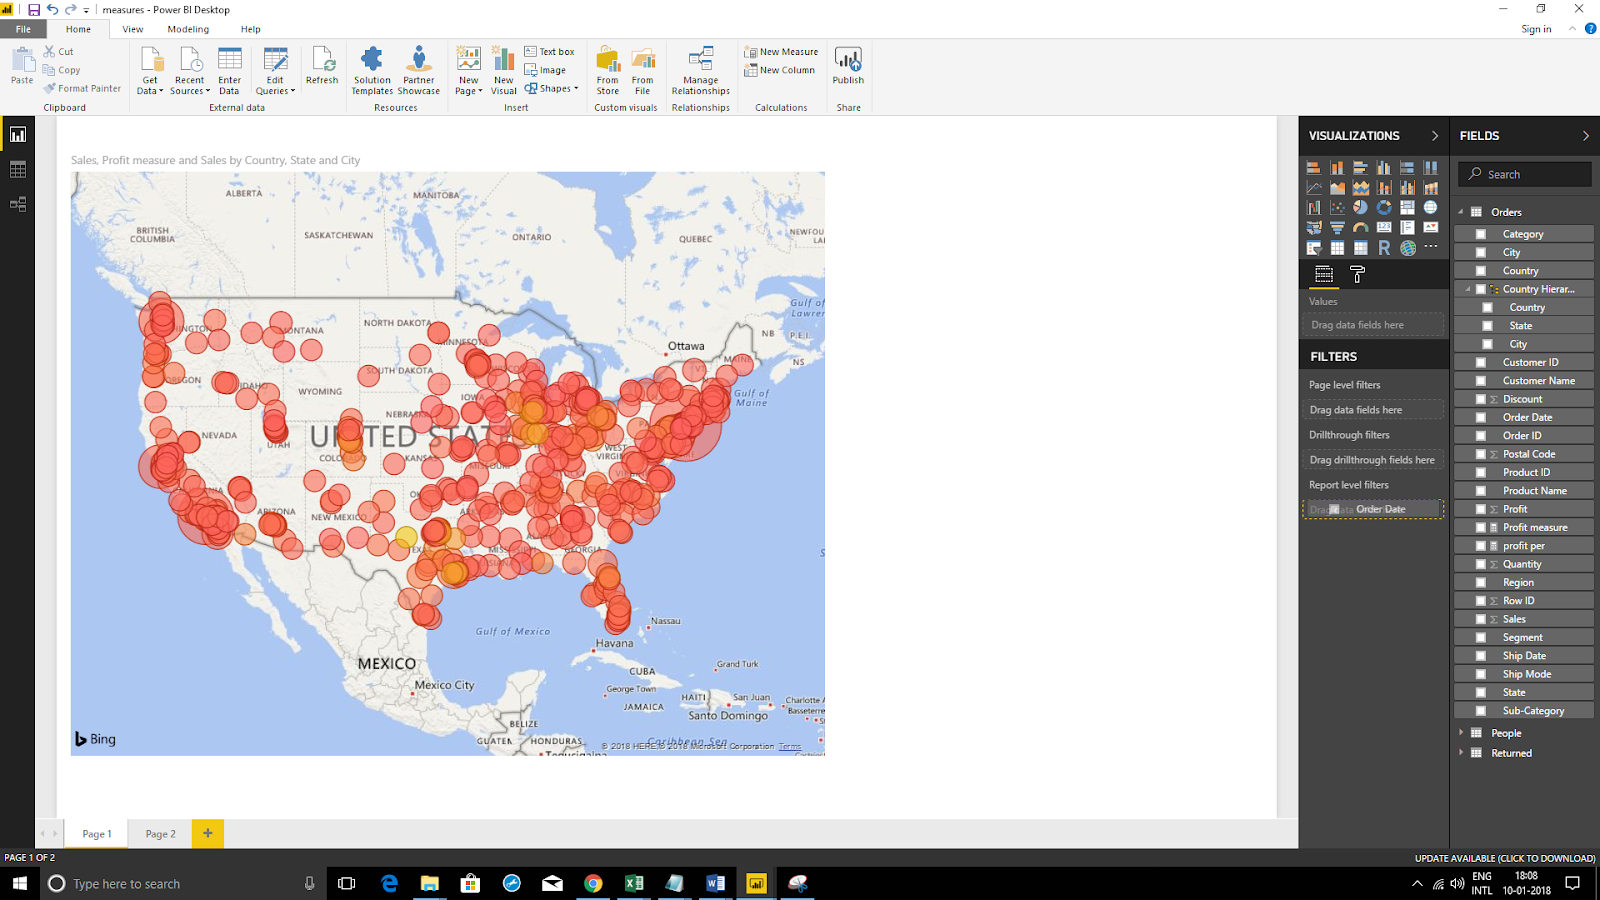Pick the filled map visual
The width and height of the screenshot is (1600, 900).
[x=1313, y=228]
